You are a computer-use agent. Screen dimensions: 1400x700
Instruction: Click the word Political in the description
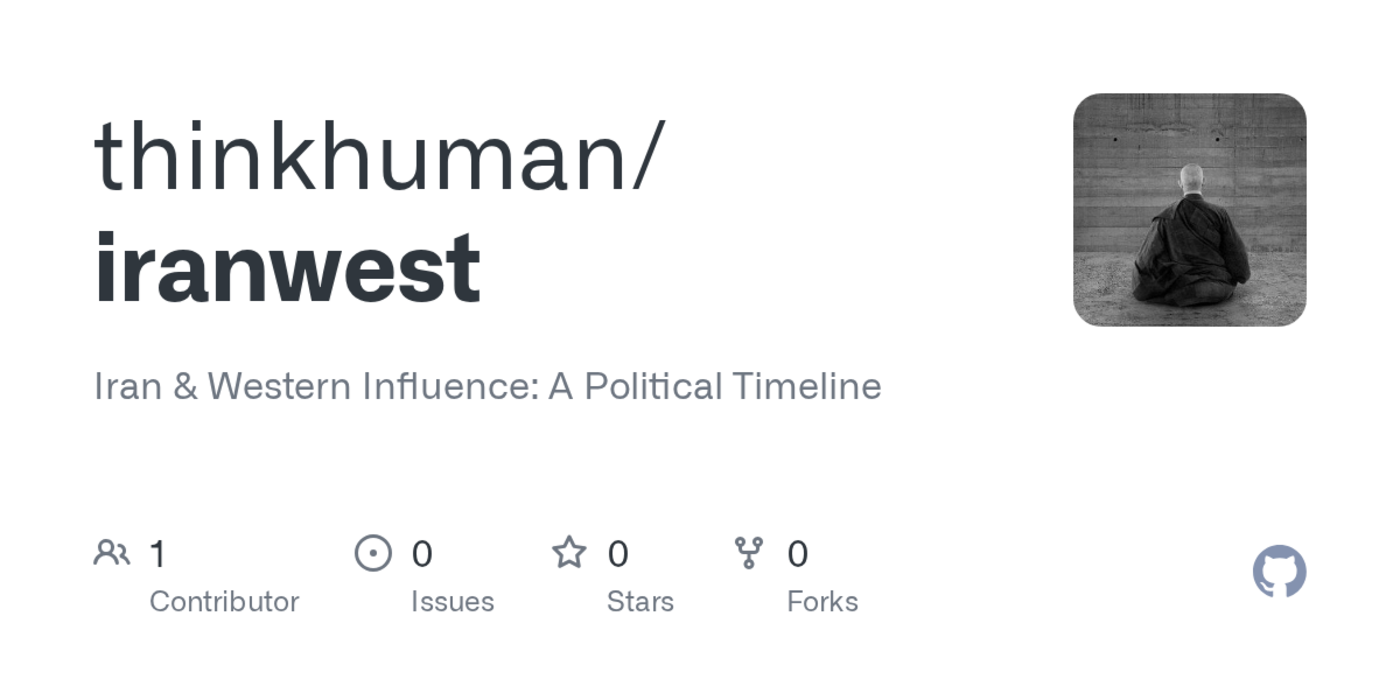coord(653,386)
